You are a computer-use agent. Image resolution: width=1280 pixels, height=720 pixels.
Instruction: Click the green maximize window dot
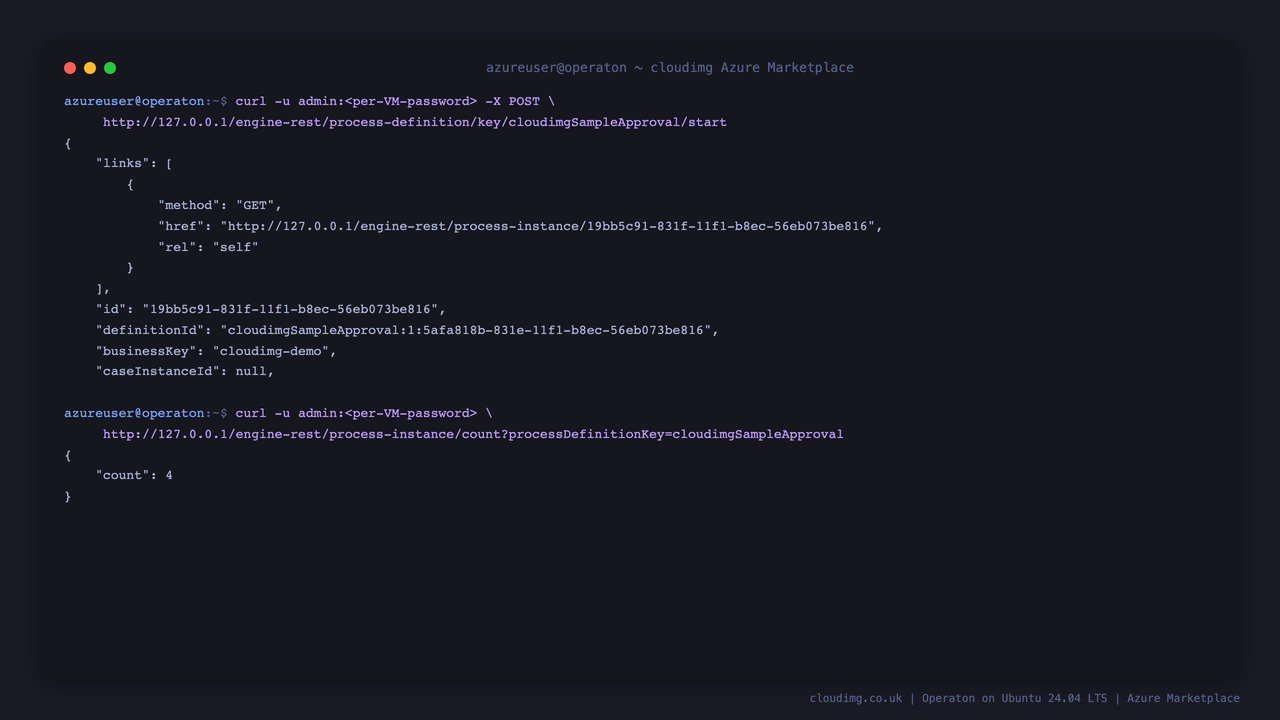click(x=110, y=68)
